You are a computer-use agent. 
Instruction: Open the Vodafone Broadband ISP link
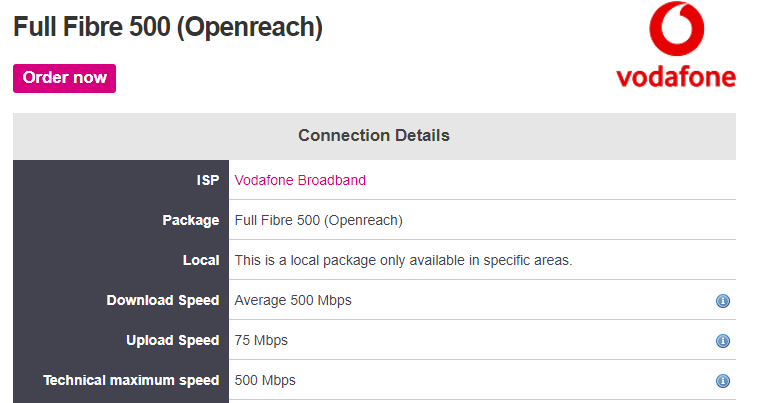point(300,180)
